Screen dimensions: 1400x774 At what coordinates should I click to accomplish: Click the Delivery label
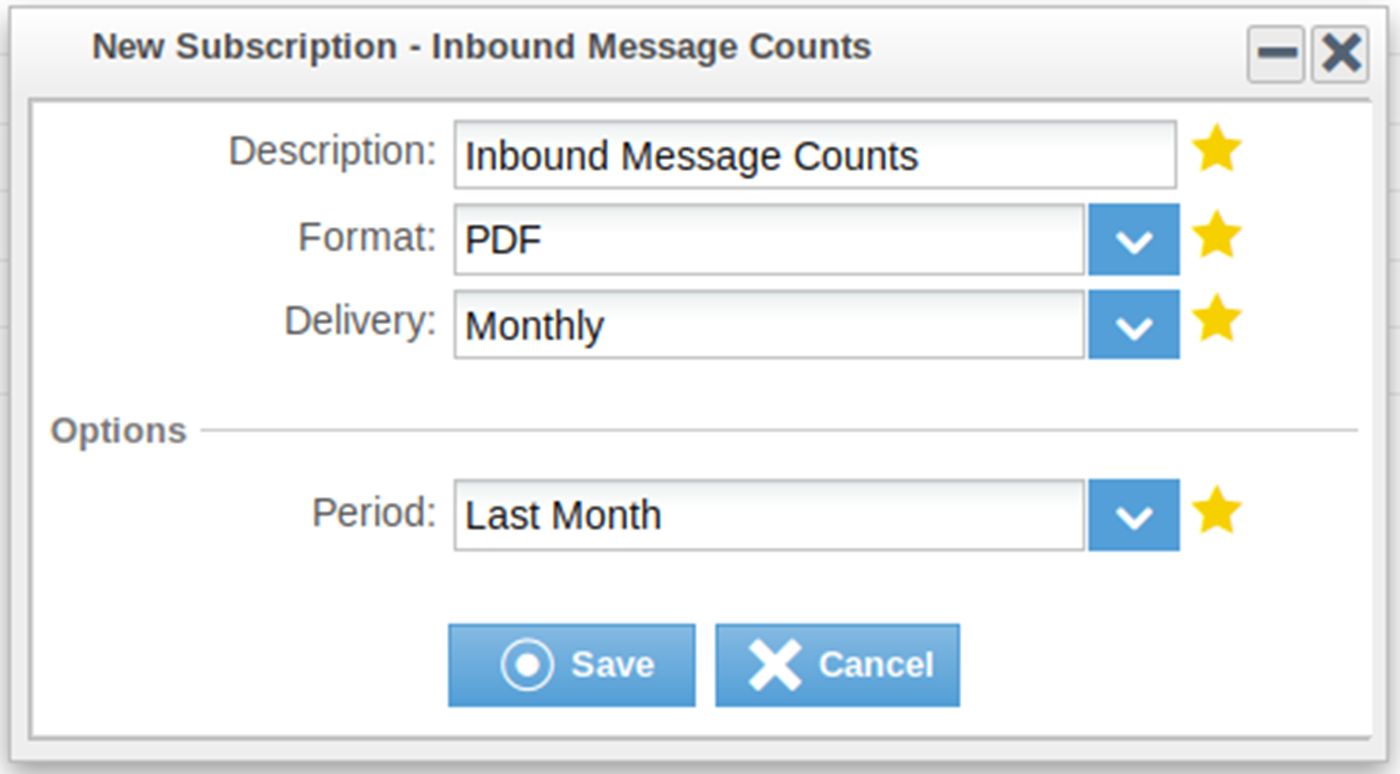point(360,321)
